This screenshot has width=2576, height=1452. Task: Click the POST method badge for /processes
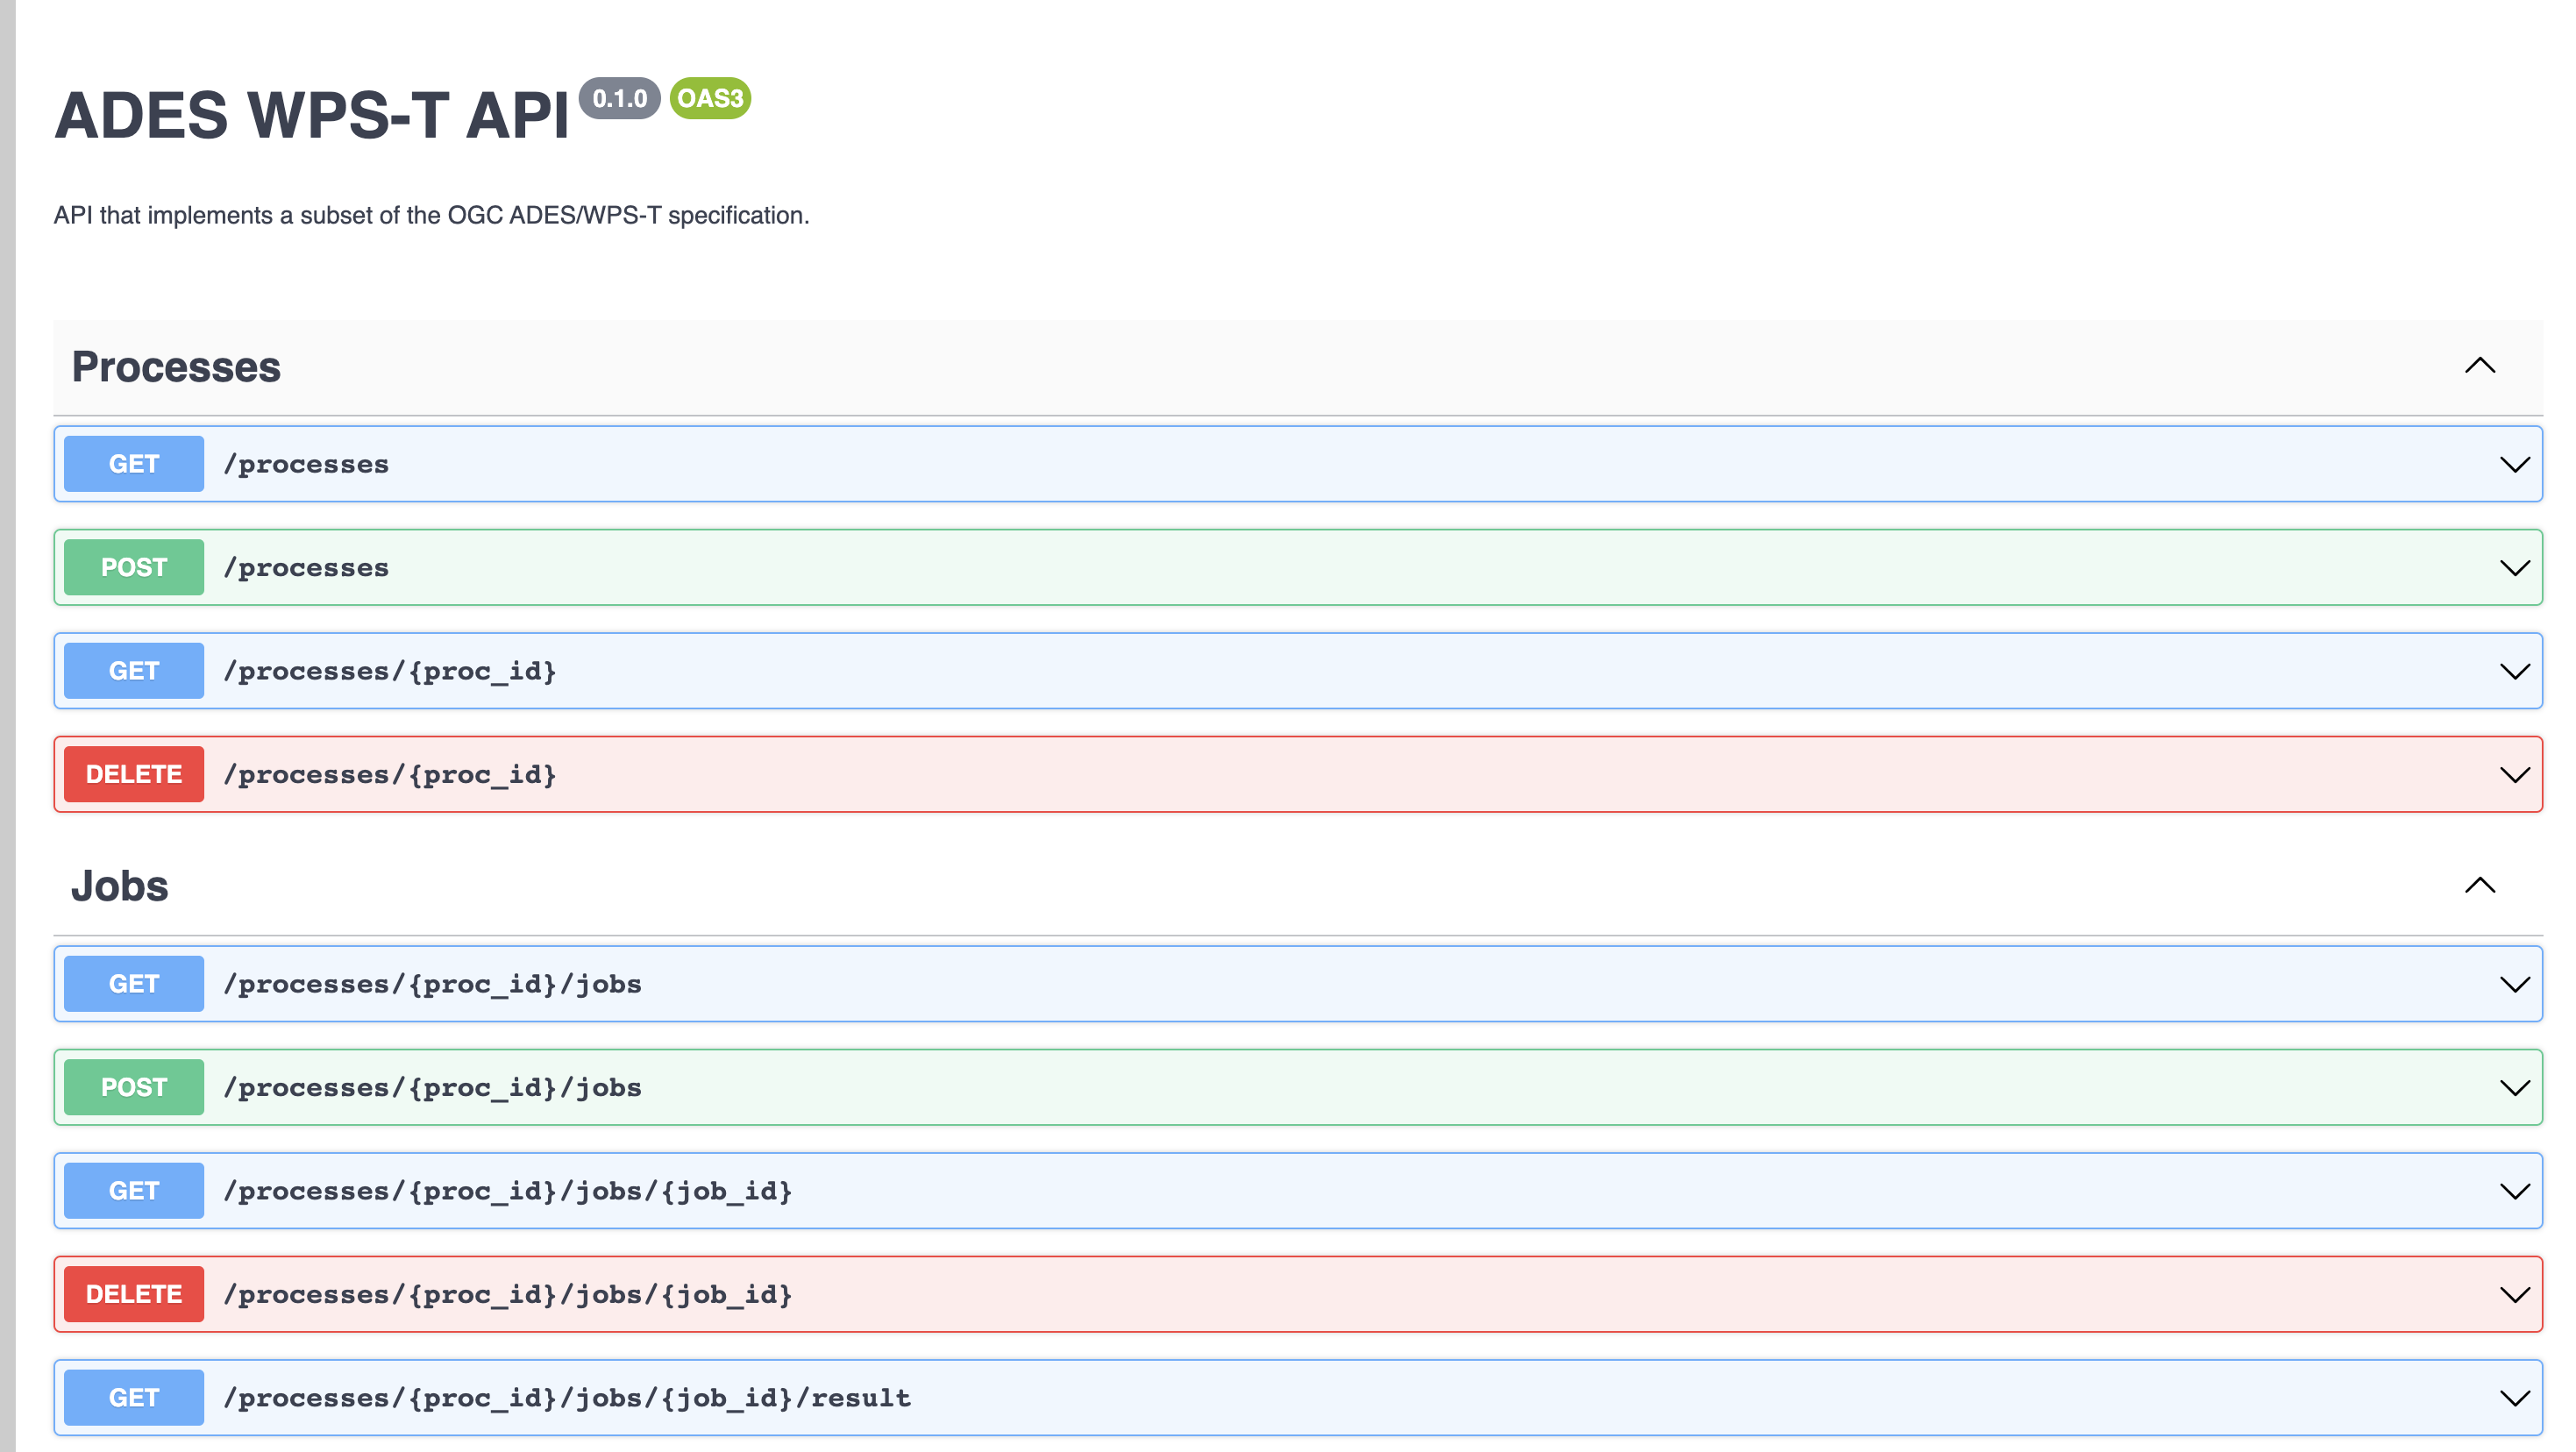point(134,567)
